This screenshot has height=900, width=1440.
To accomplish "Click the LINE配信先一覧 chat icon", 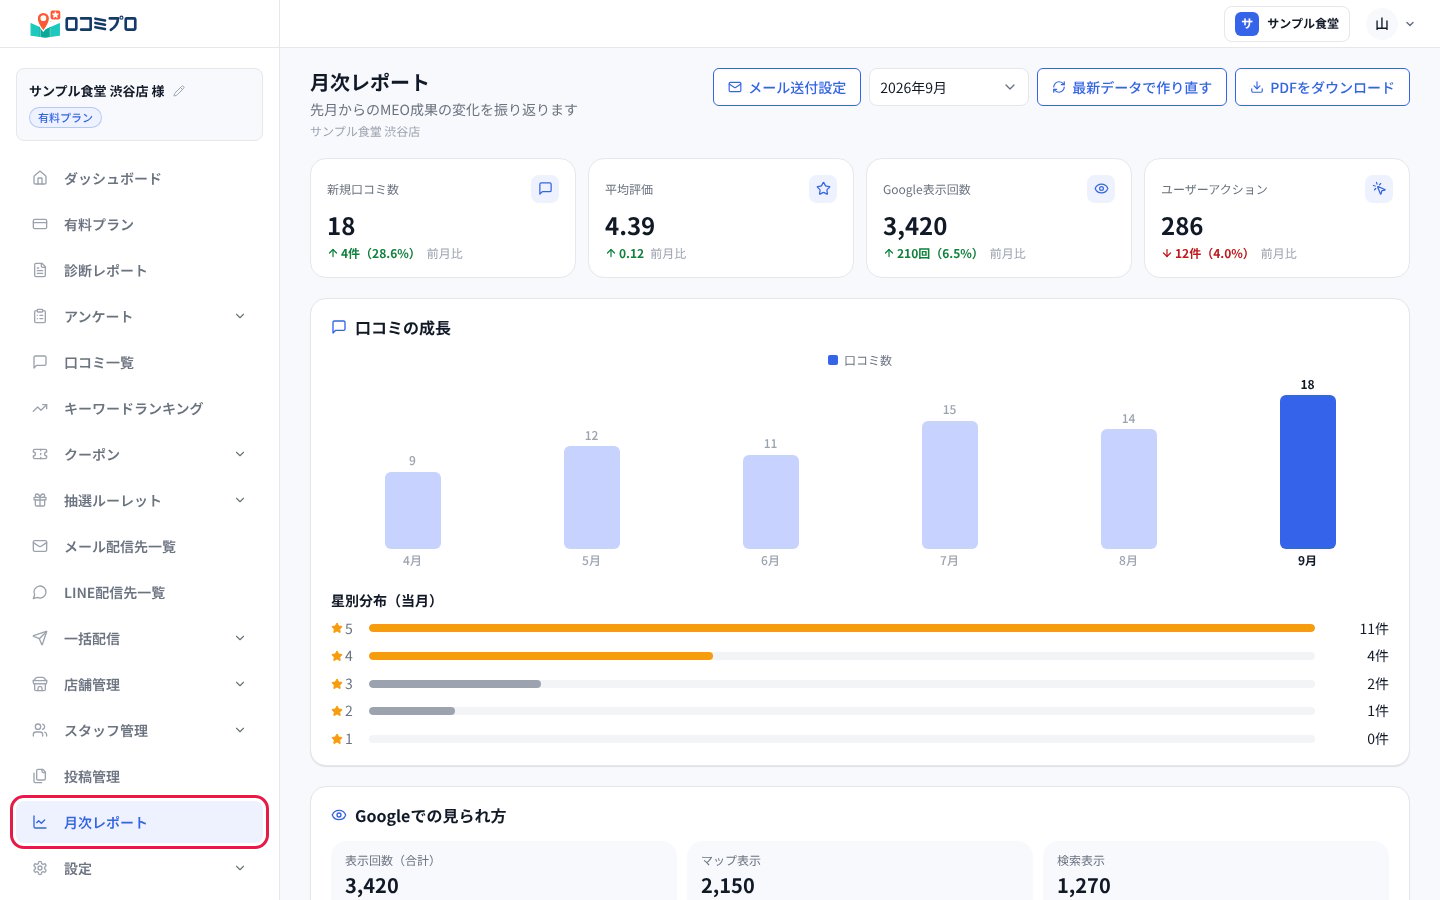I will pyautogui.click(x=40, y=592).
